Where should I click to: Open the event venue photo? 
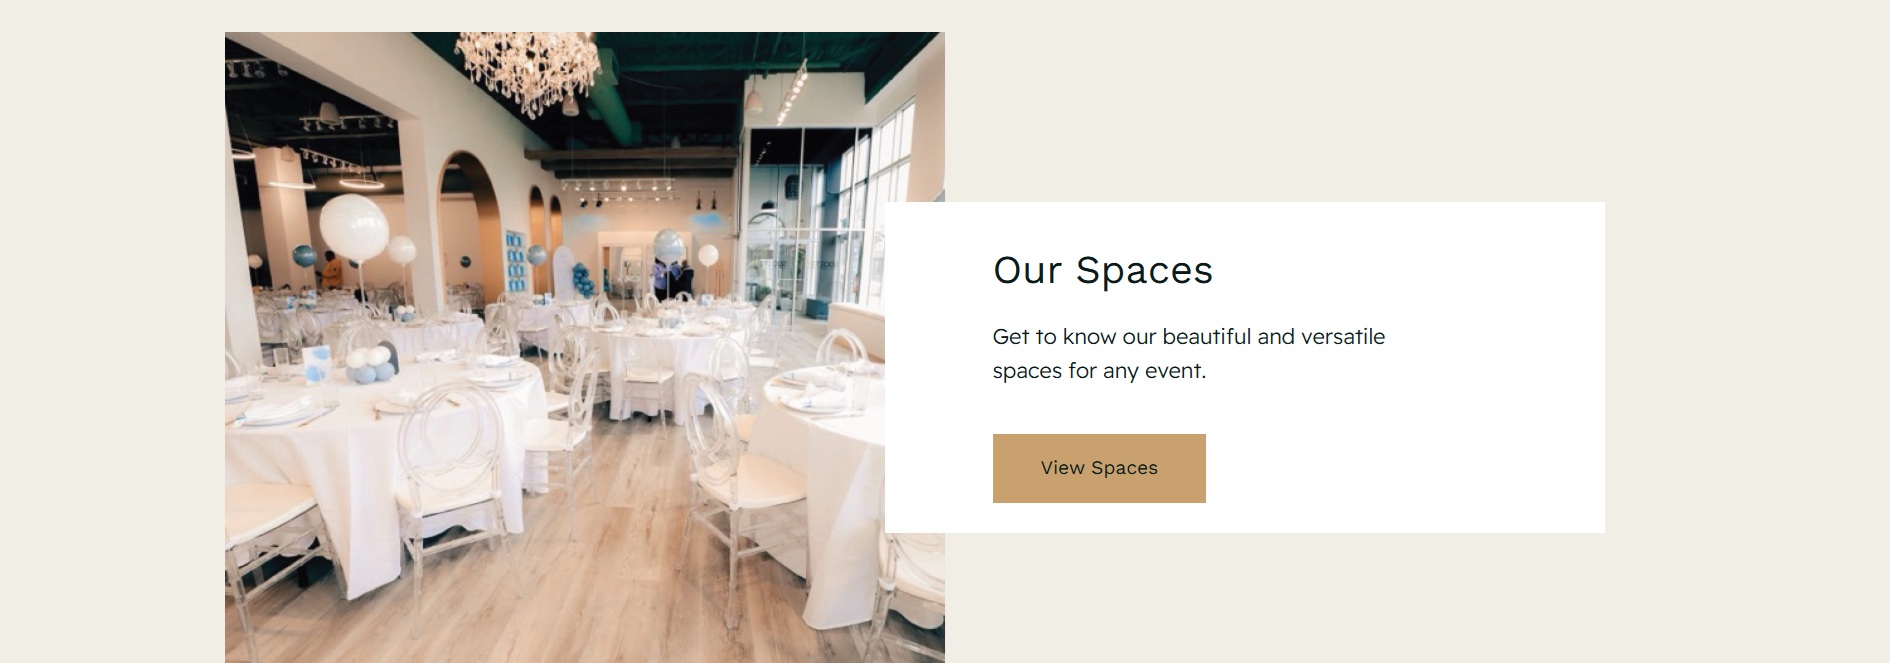585,347
